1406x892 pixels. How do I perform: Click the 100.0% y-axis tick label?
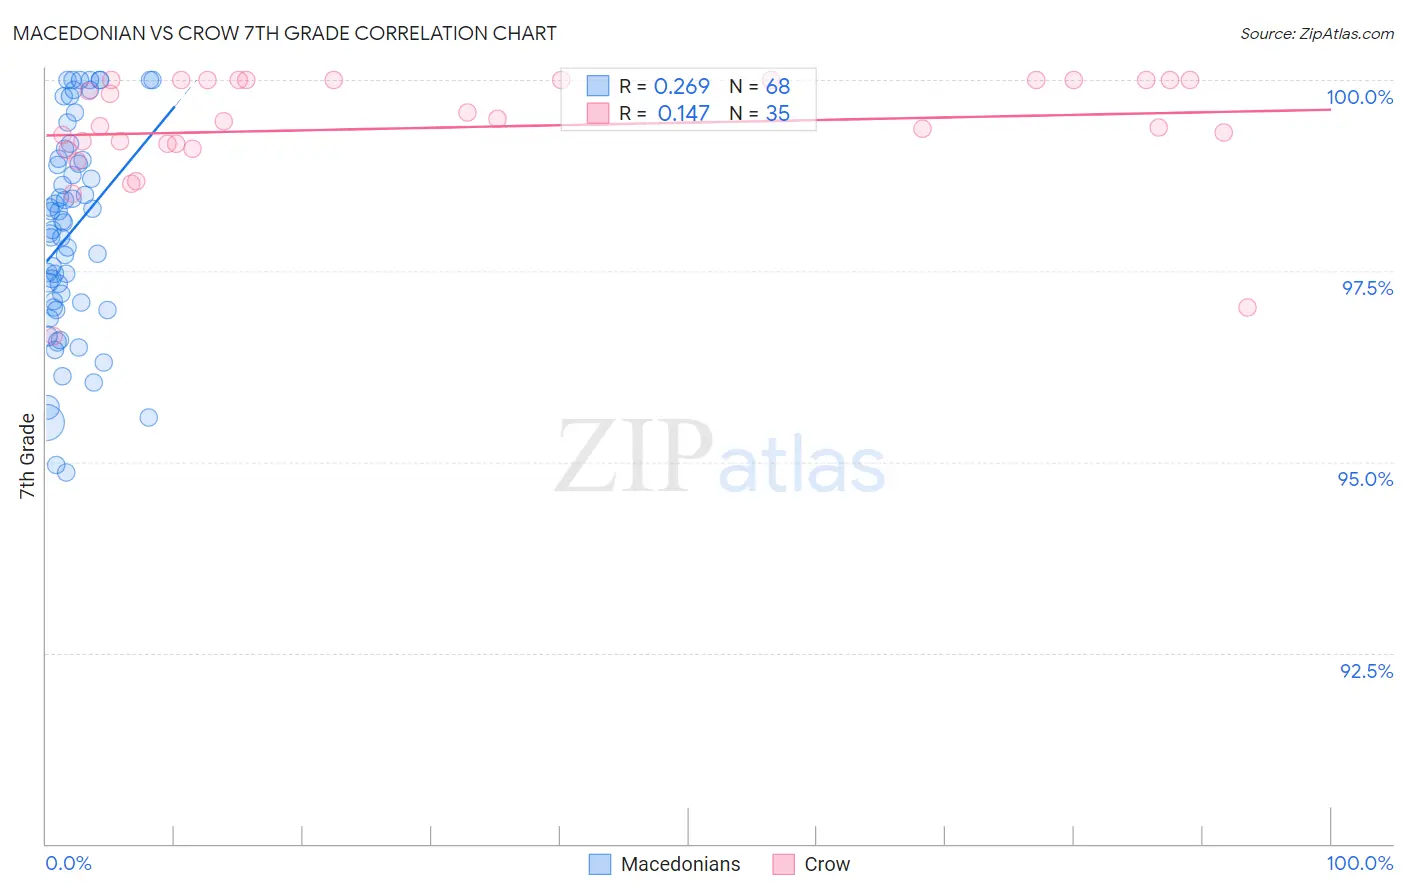(x=1359, y=97)
